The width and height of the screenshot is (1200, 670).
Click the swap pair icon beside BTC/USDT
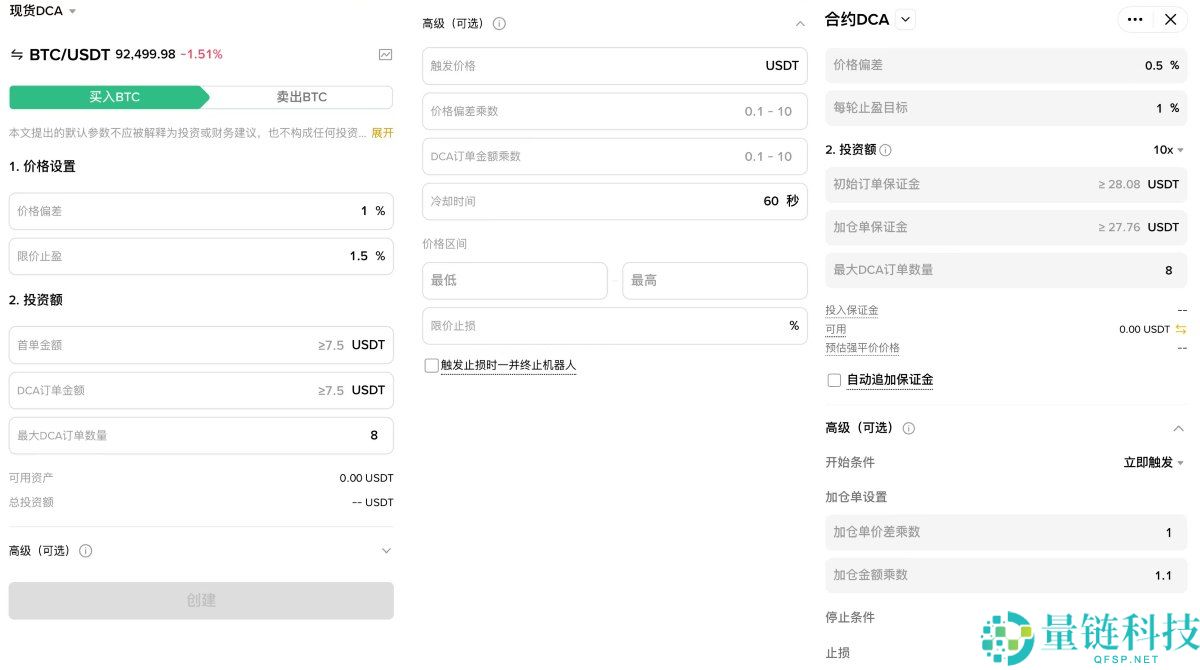(x=16, y=54)
